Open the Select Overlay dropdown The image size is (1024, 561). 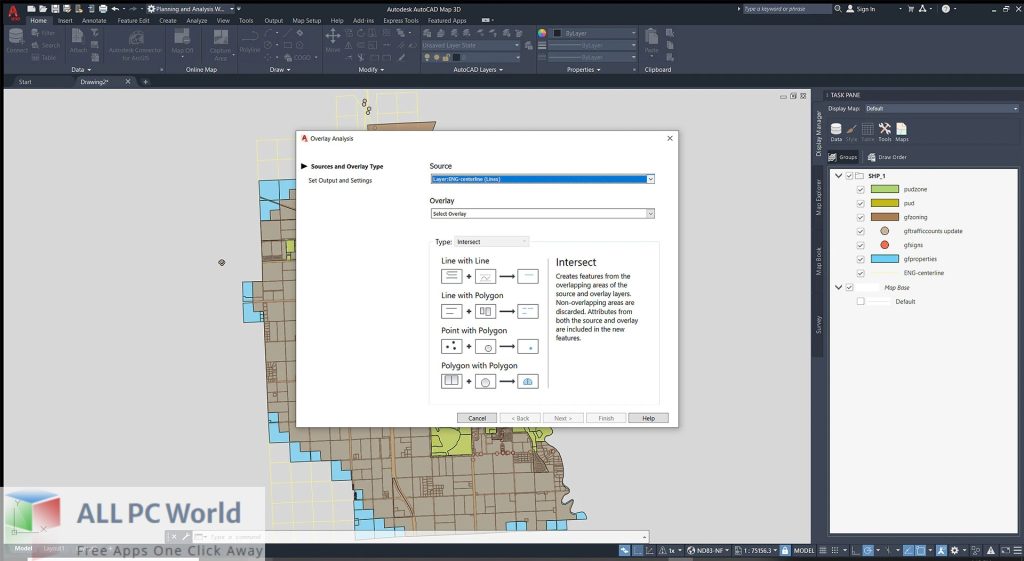542,214
